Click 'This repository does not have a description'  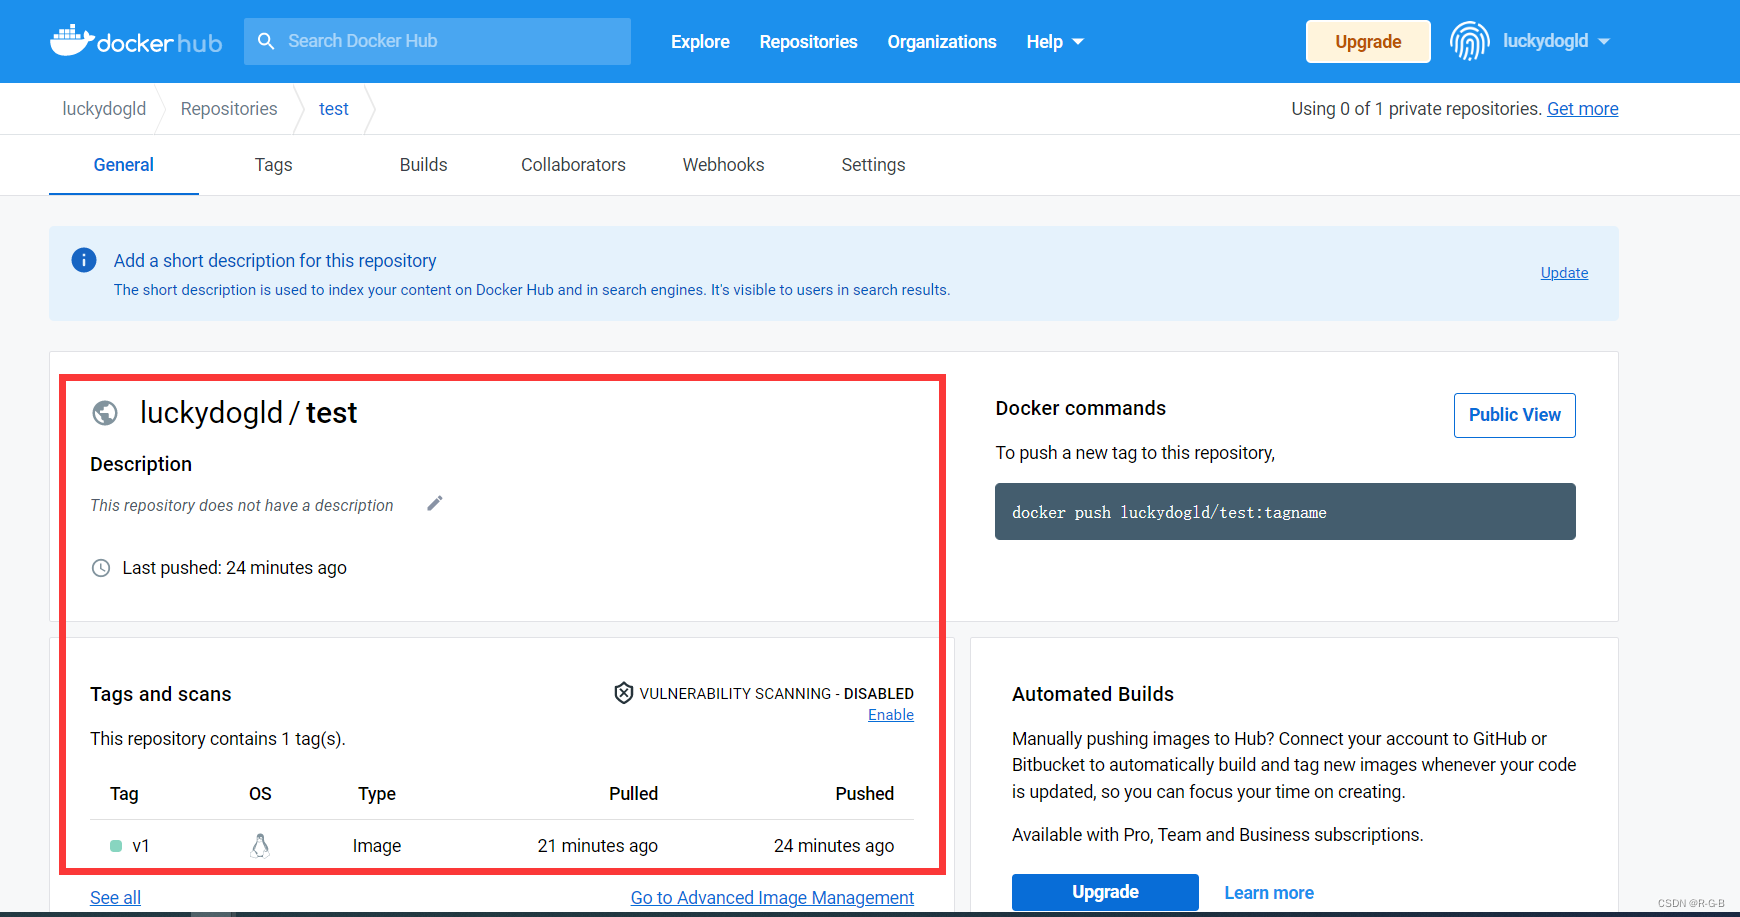coord(242,505)
